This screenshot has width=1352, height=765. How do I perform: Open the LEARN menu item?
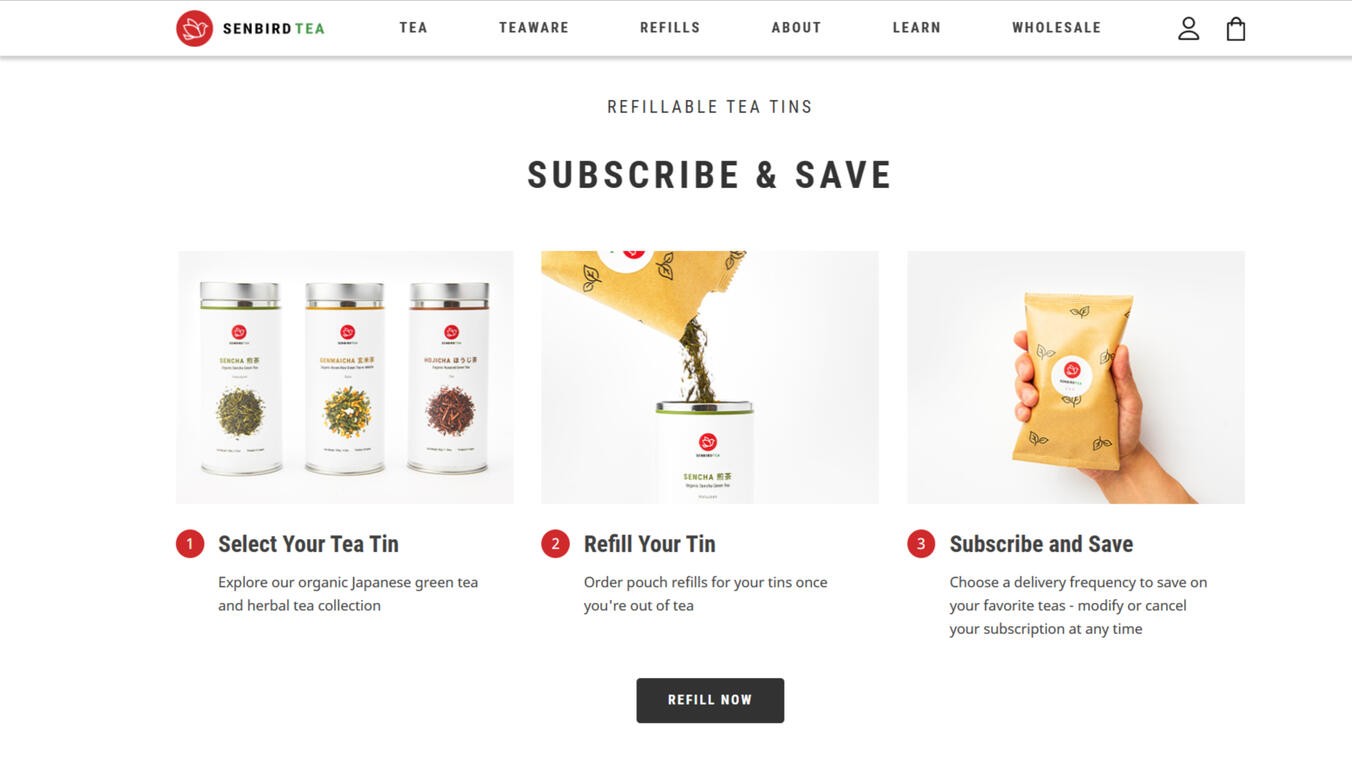click(917, 28)
